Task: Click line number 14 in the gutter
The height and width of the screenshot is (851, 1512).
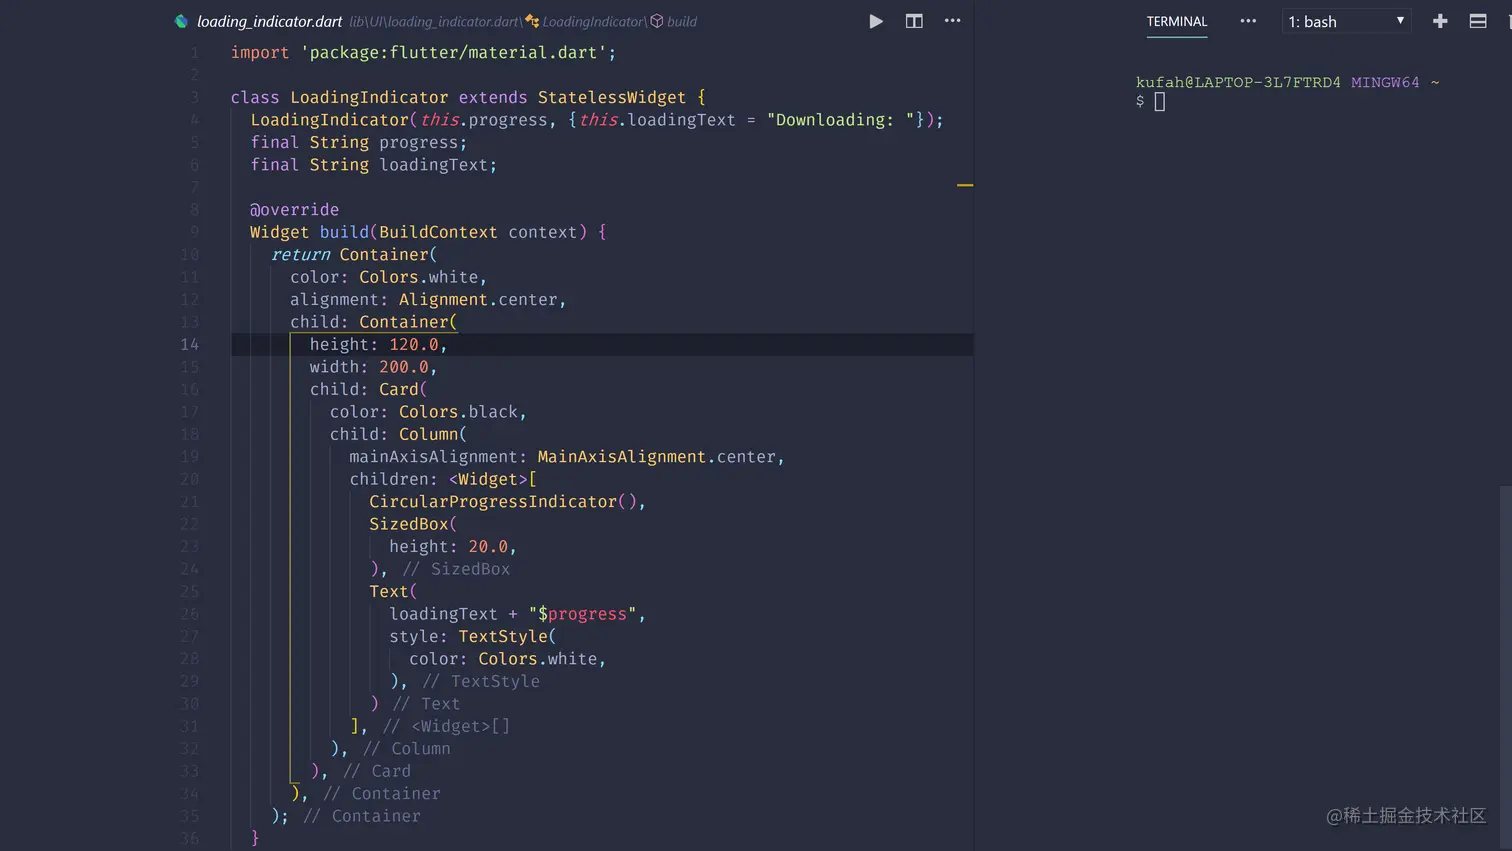Action: coord(189,344)
